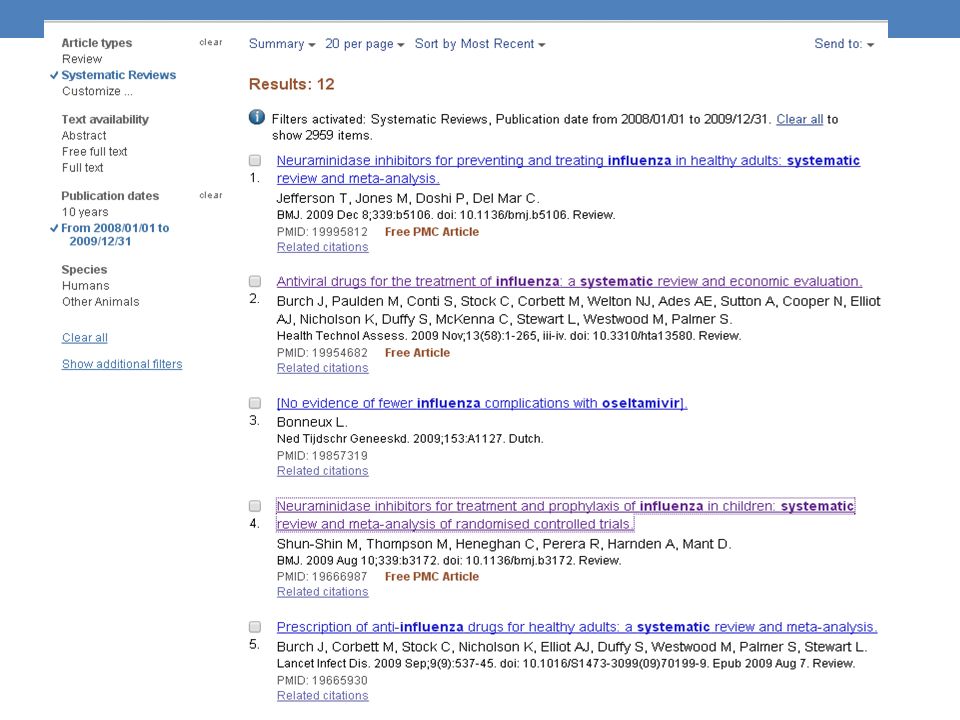960x720 pixels.
Task: Click the Text availability heading
Action: (x=105, y=119)
